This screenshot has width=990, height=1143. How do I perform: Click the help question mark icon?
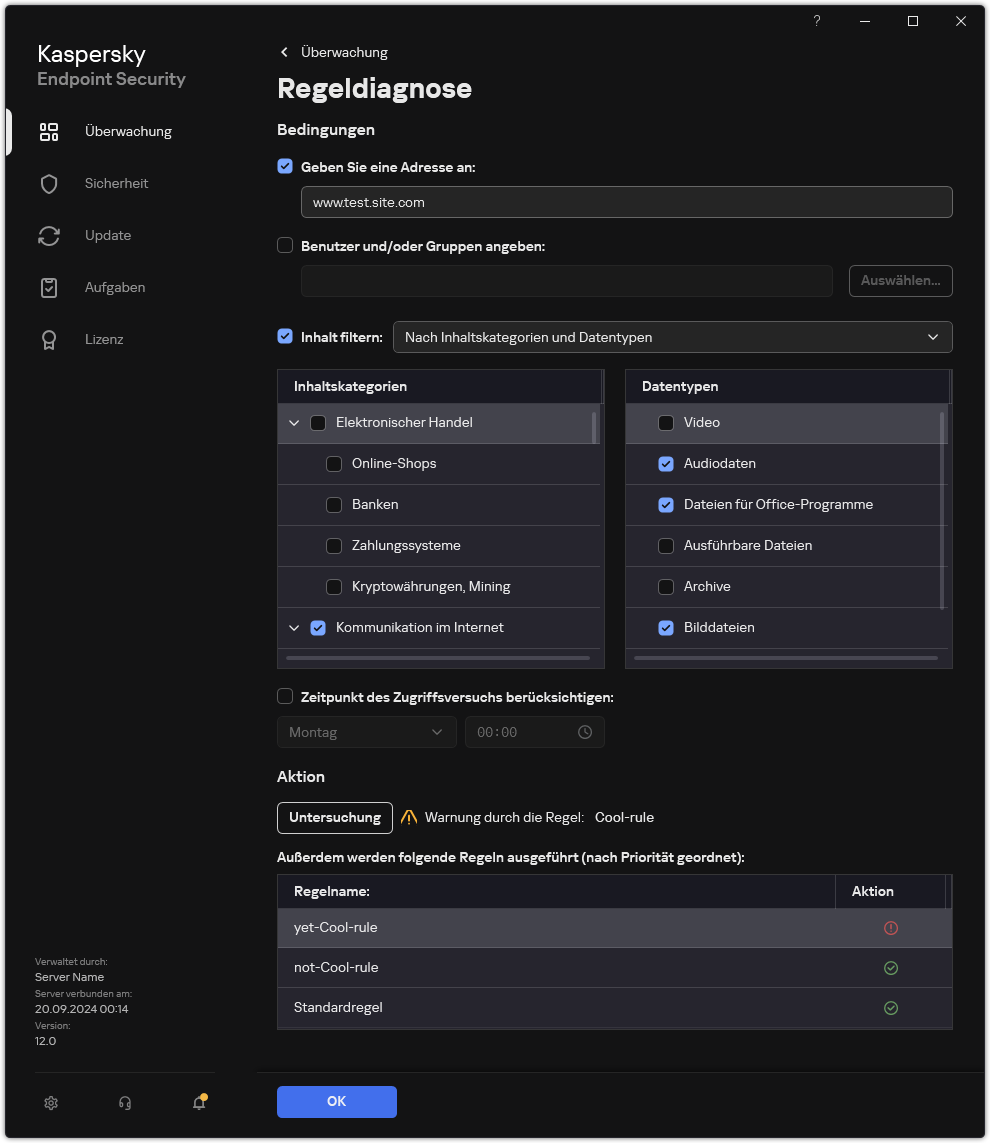click(x=817, y=21)
